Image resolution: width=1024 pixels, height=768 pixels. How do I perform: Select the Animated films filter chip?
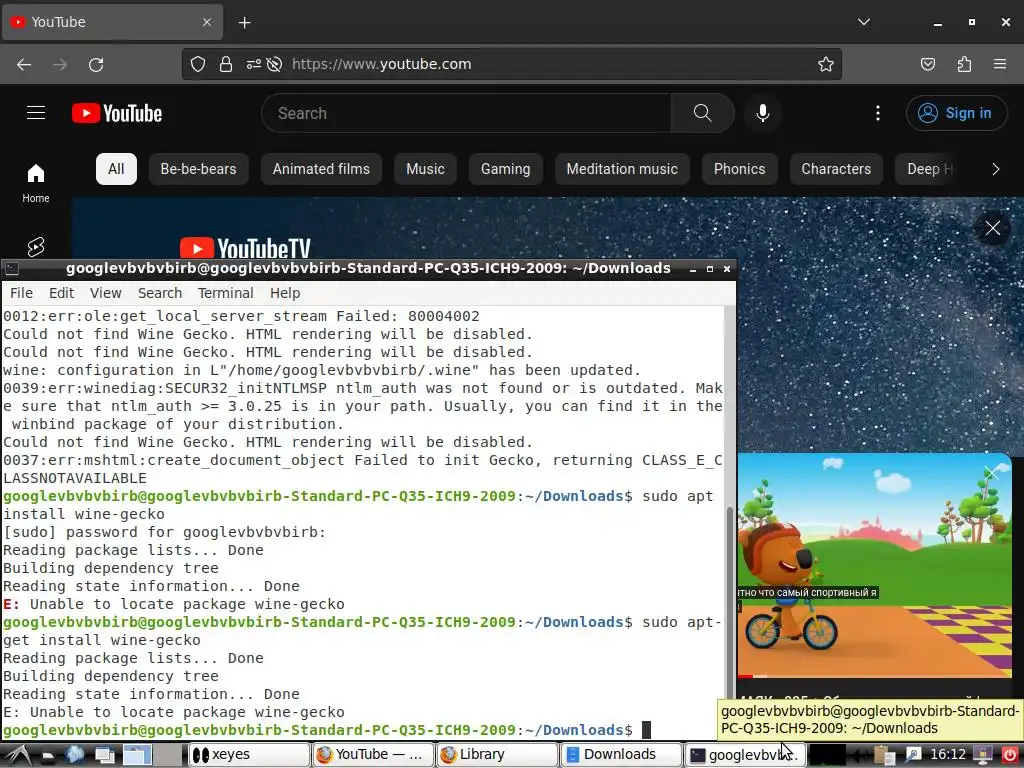[x=321, y=169]
